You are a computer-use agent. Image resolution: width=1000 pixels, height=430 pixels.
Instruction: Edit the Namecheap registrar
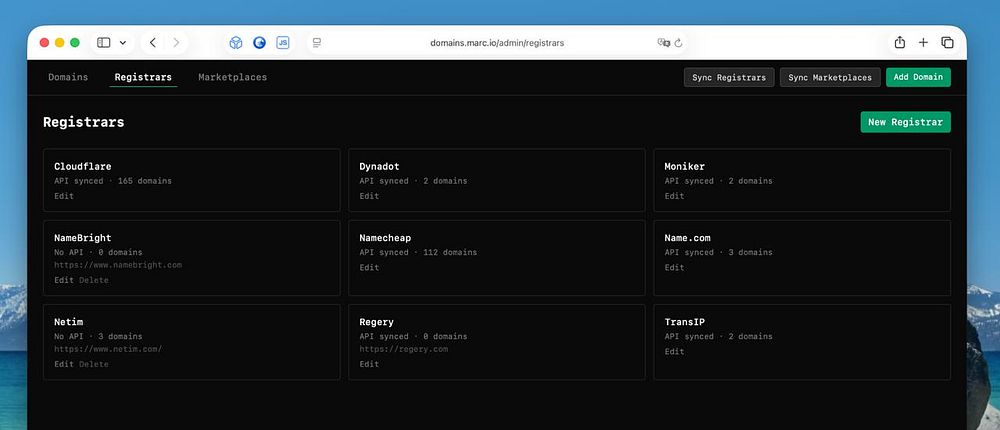click(369, 267)
